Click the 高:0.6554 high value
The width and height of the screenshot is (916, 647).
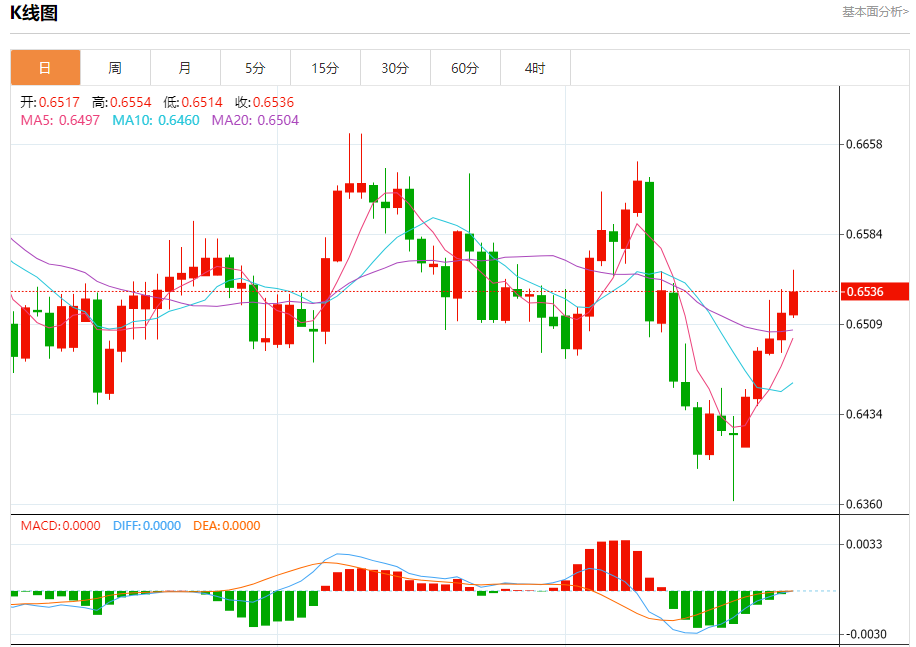click(122, 102)
